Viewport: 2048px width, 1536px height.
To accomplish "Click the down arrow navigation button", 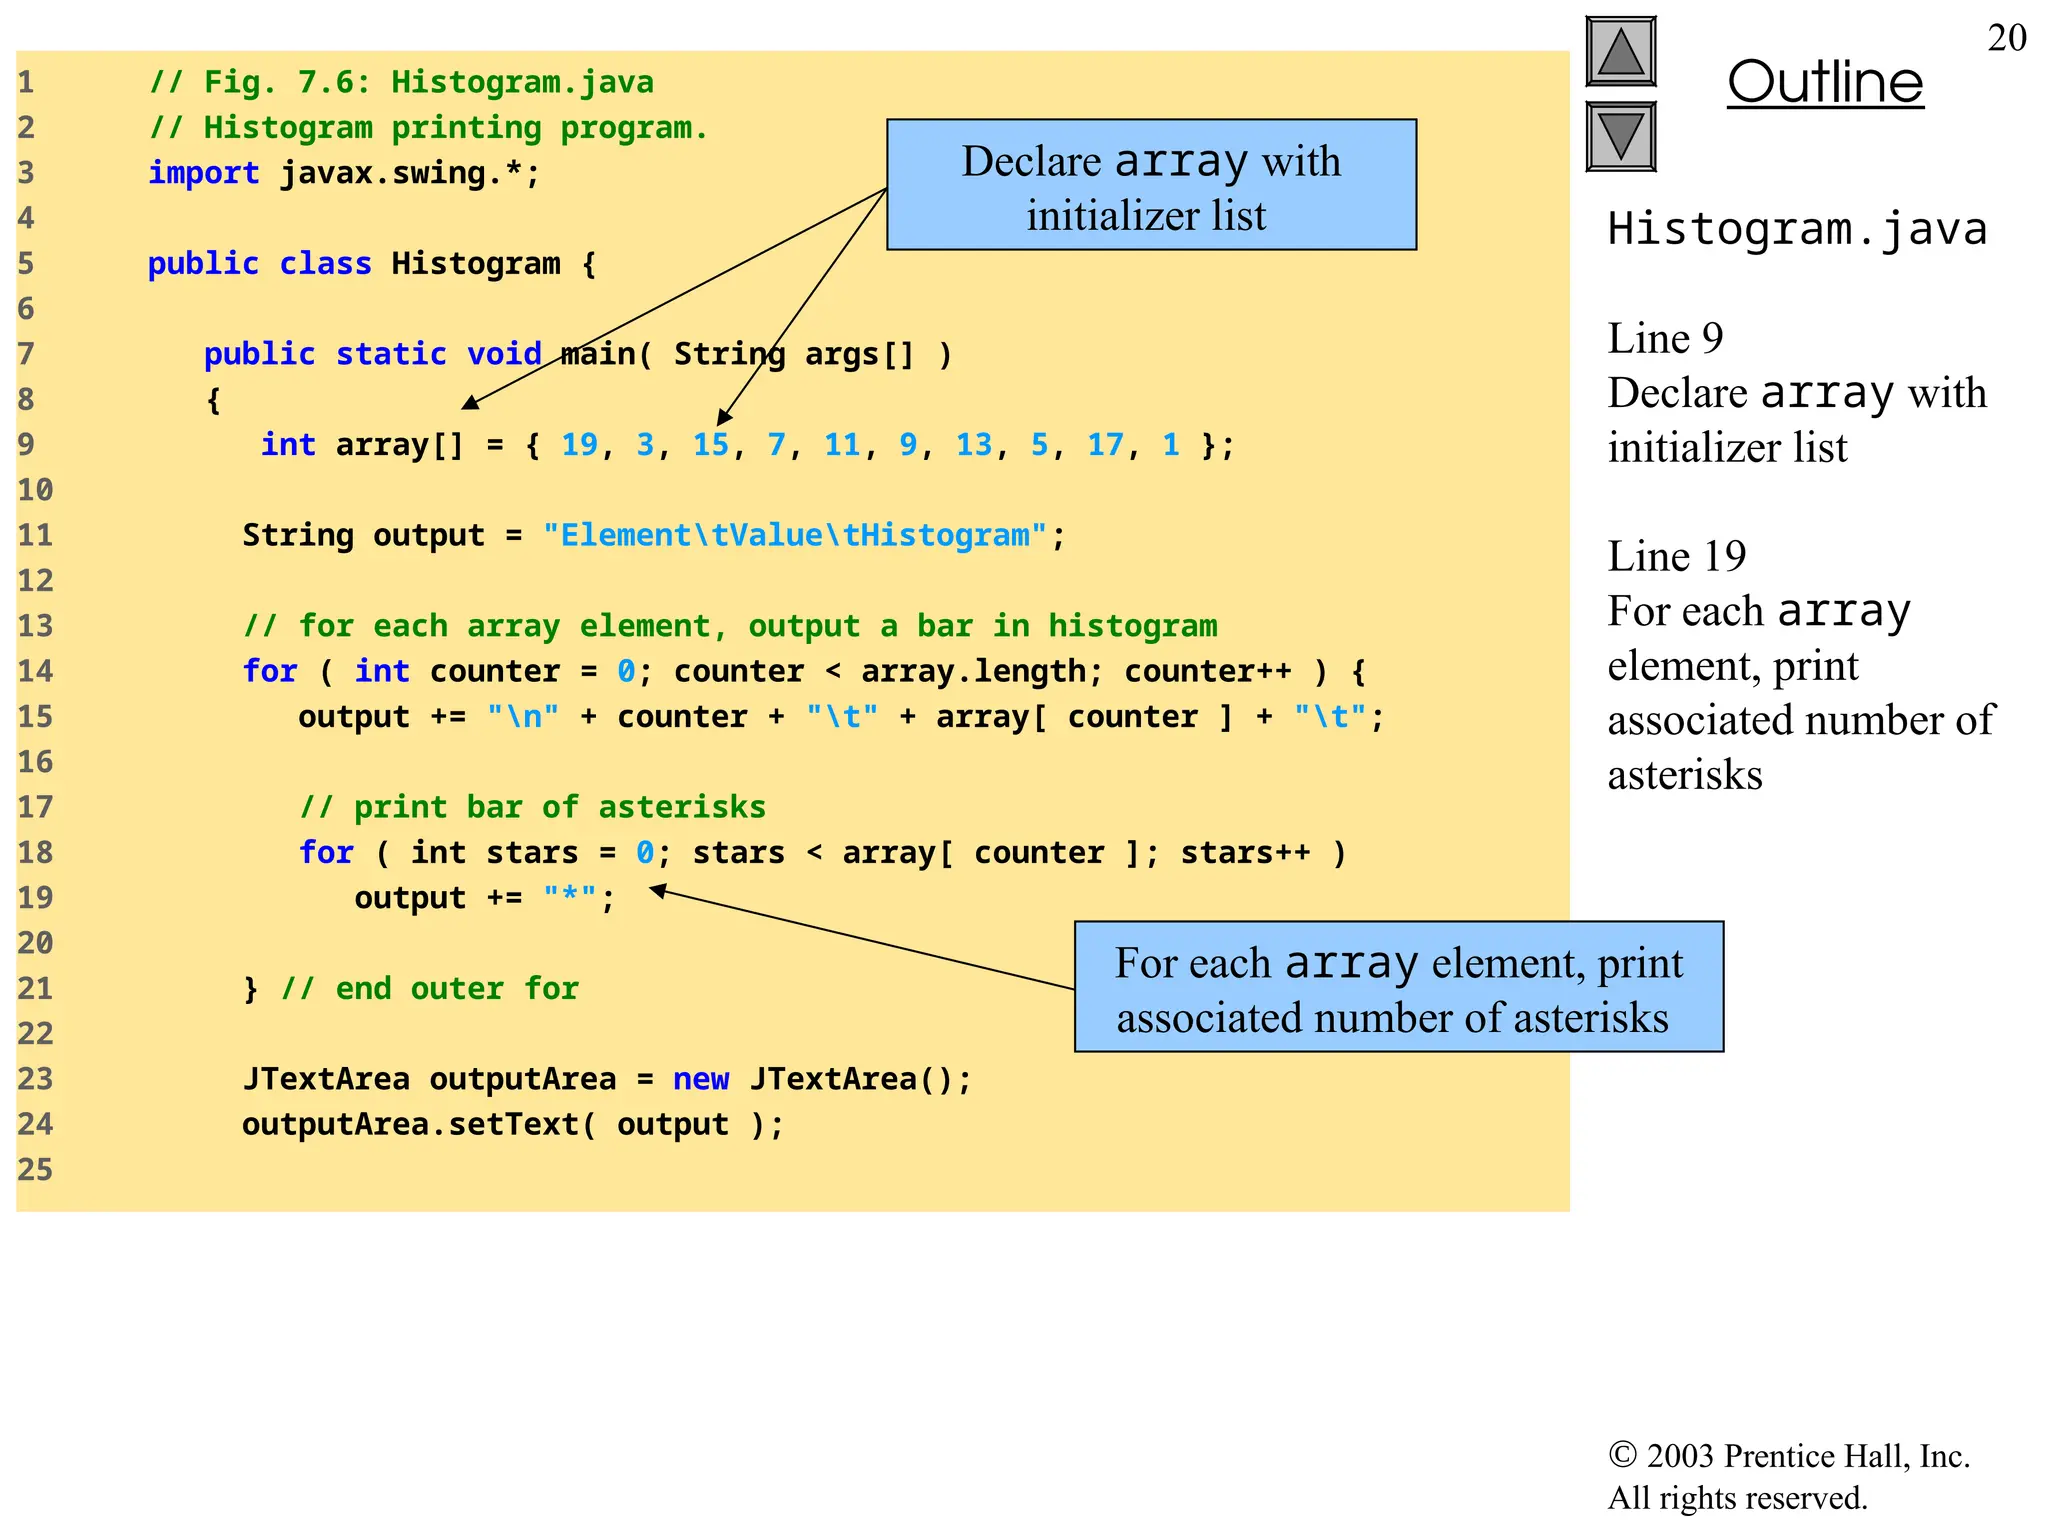I will (x=1620, y=137).
